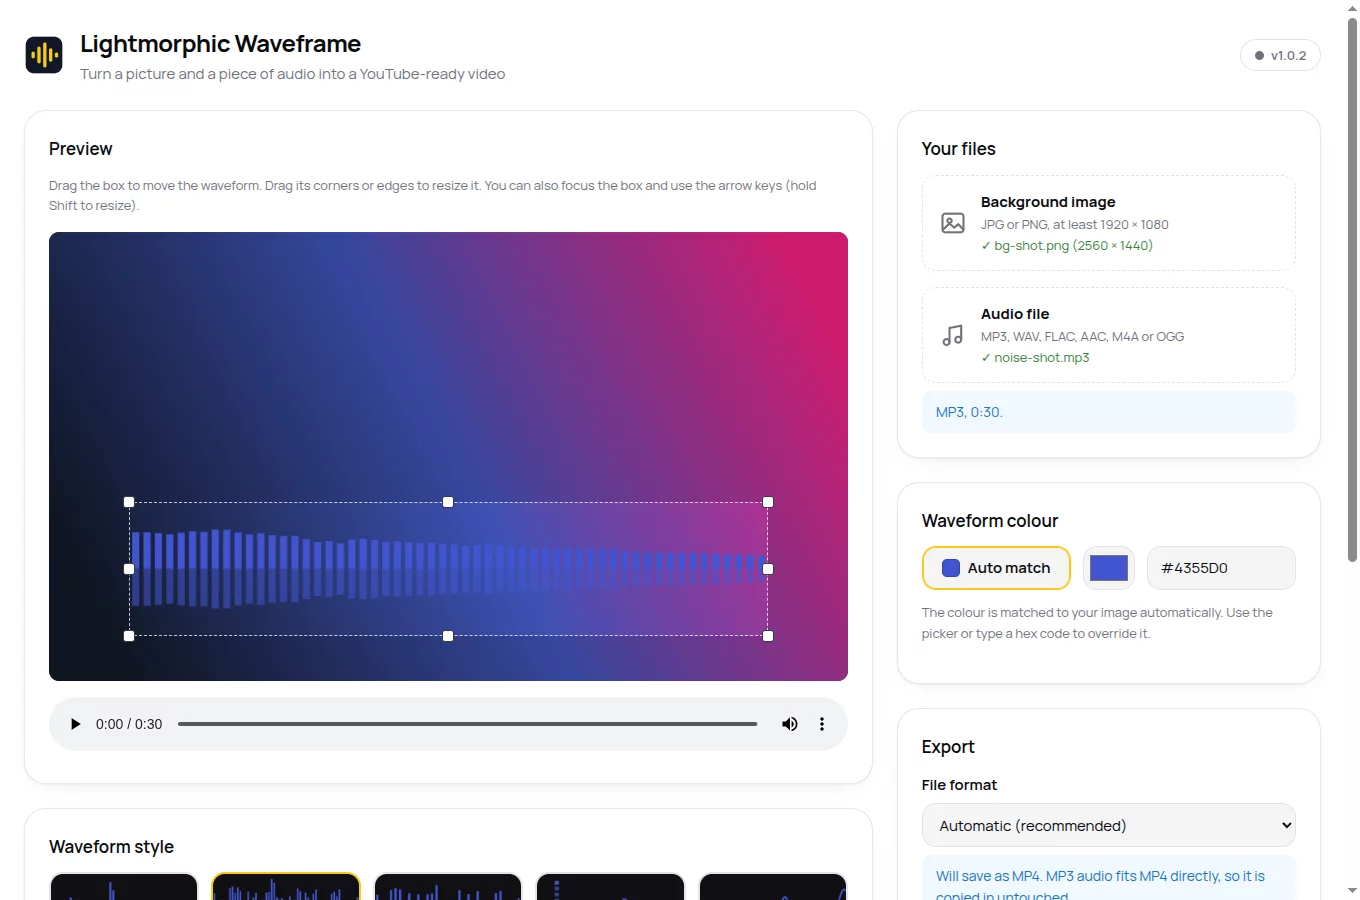The height and width of the screenshot is (900, 1360).
Task: Click the page's vertical scrollbar thumb
Action: click(x=1352, y=290)
